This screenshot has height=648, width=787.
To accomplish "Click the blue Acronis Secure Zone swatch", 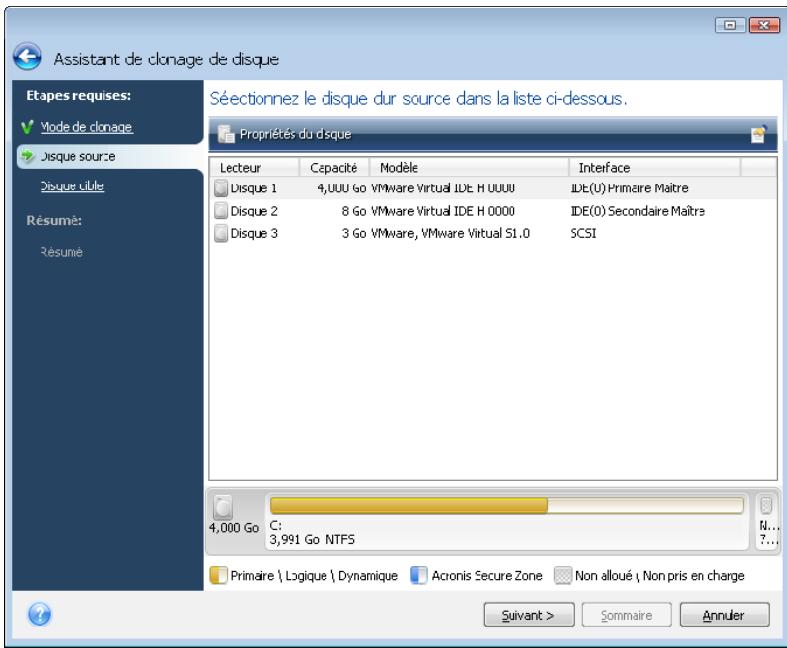I will pos(419,575).
